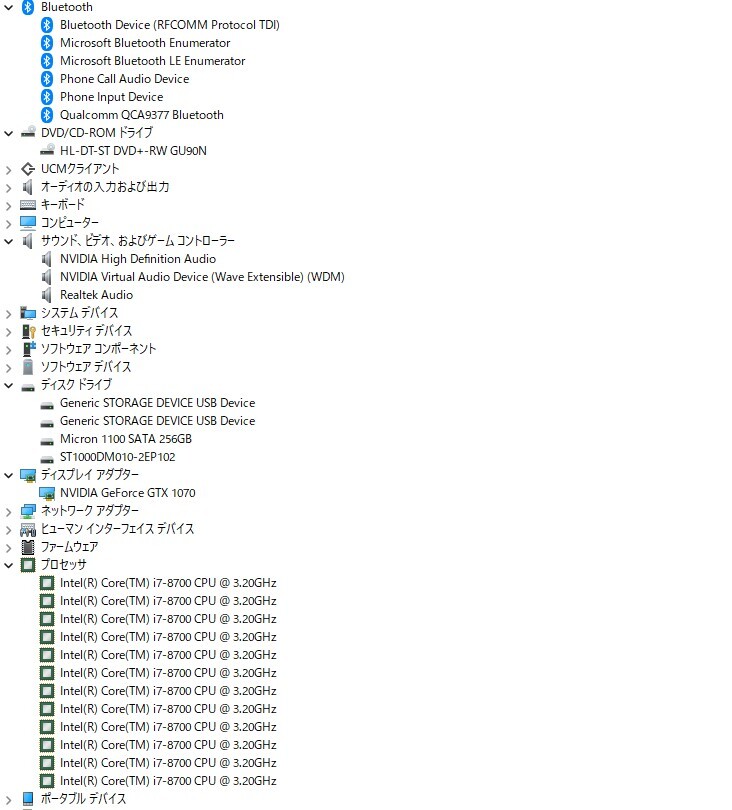
Task: Select NVIDIA High Definition Audio entry
Action: click(138, 259)
